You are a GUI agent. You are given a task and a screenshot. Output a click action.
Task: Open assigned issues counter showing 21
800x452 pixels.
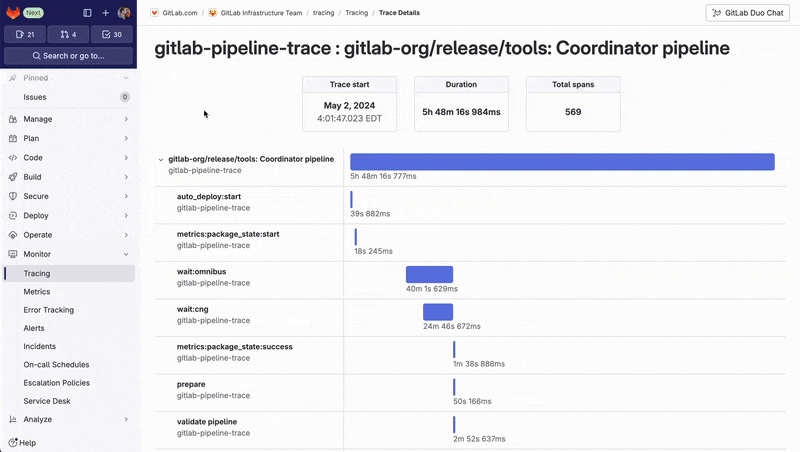coord(25,34)
